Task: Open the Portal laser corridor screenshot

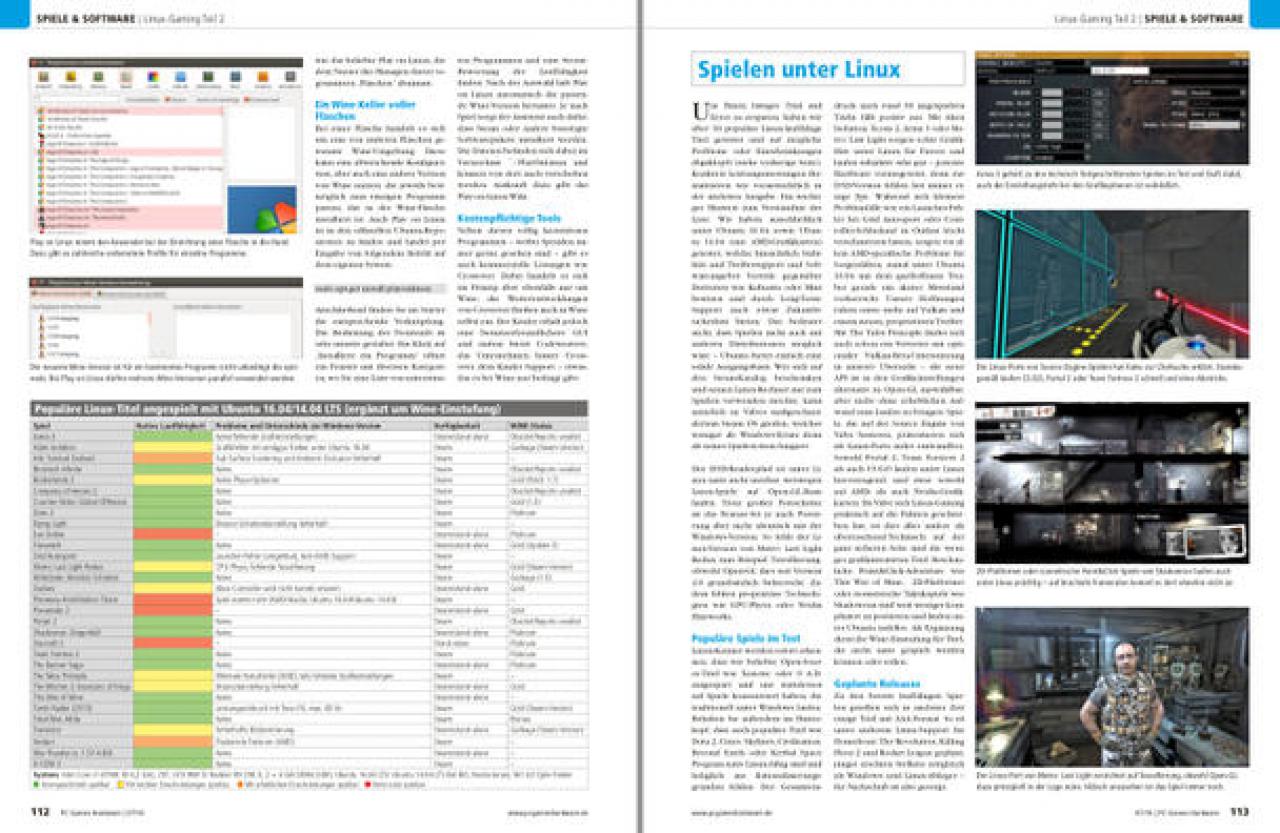Action: pos(1111,286)
